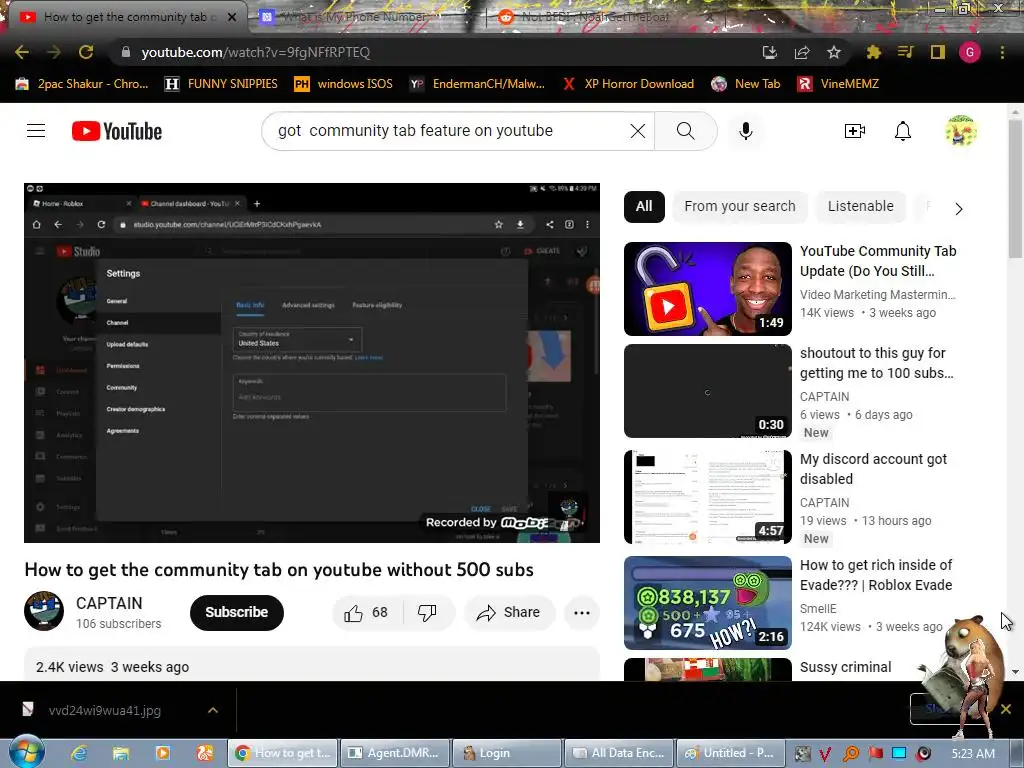Toggle Chrome side panel icon

click(x=938, y=52)
